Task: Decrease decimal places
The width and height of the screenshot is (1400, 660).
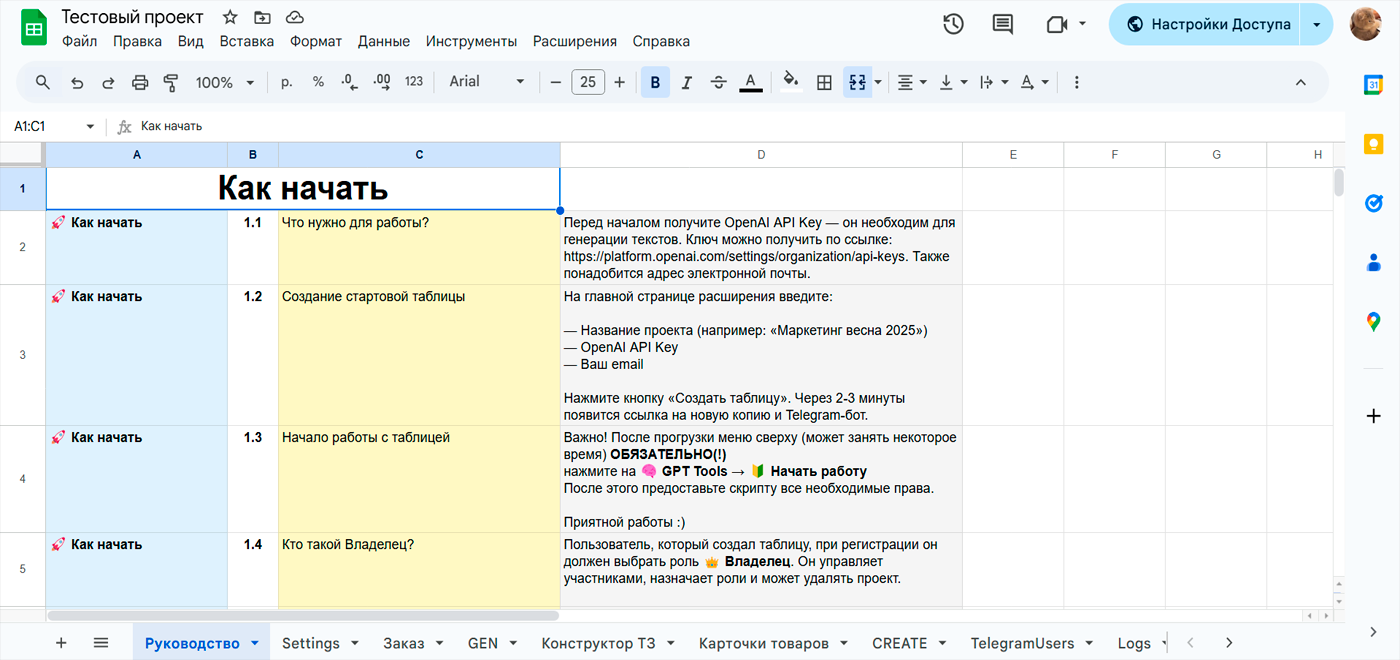Action: coord(349,82)
